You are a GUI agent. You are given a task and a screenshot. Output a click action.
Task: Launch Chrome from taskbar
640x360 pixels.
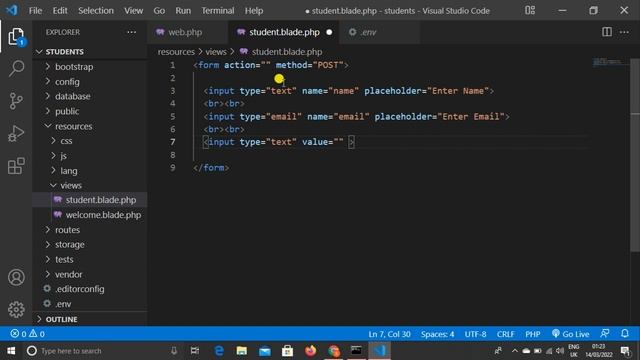click(x=333, y=351)
